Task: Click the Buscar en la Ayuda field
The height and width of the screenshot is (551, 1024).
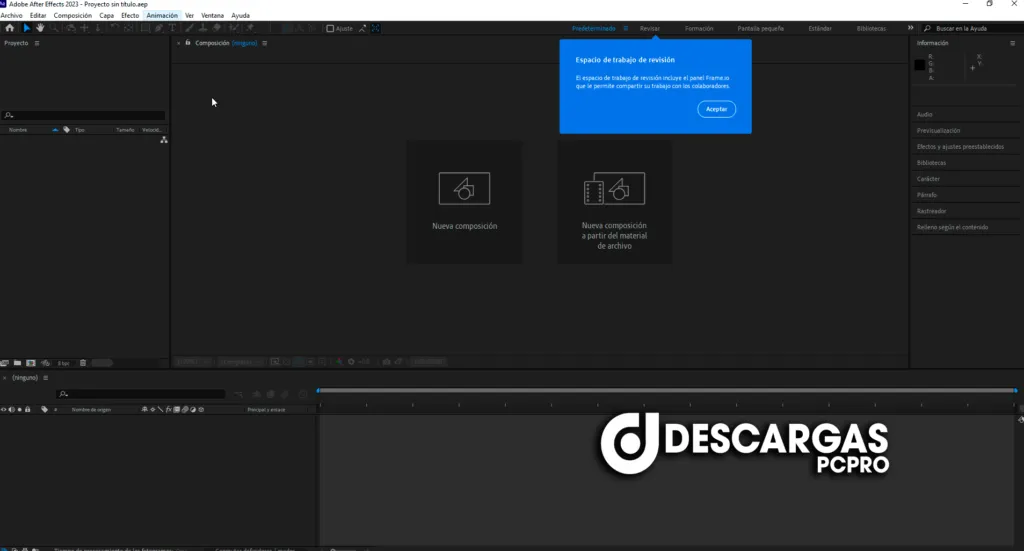Action: click(974, 29)
